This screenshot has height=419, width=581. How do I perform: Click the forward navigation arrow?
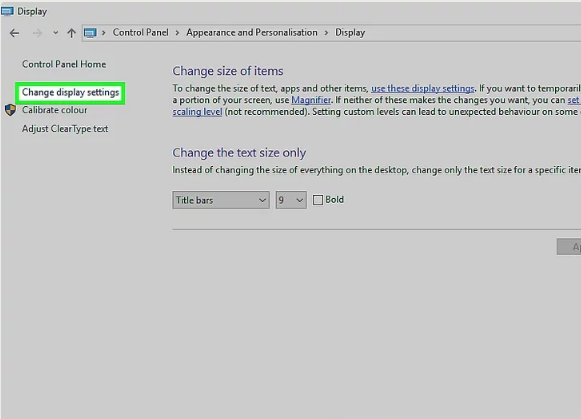[x=37, y=33]
